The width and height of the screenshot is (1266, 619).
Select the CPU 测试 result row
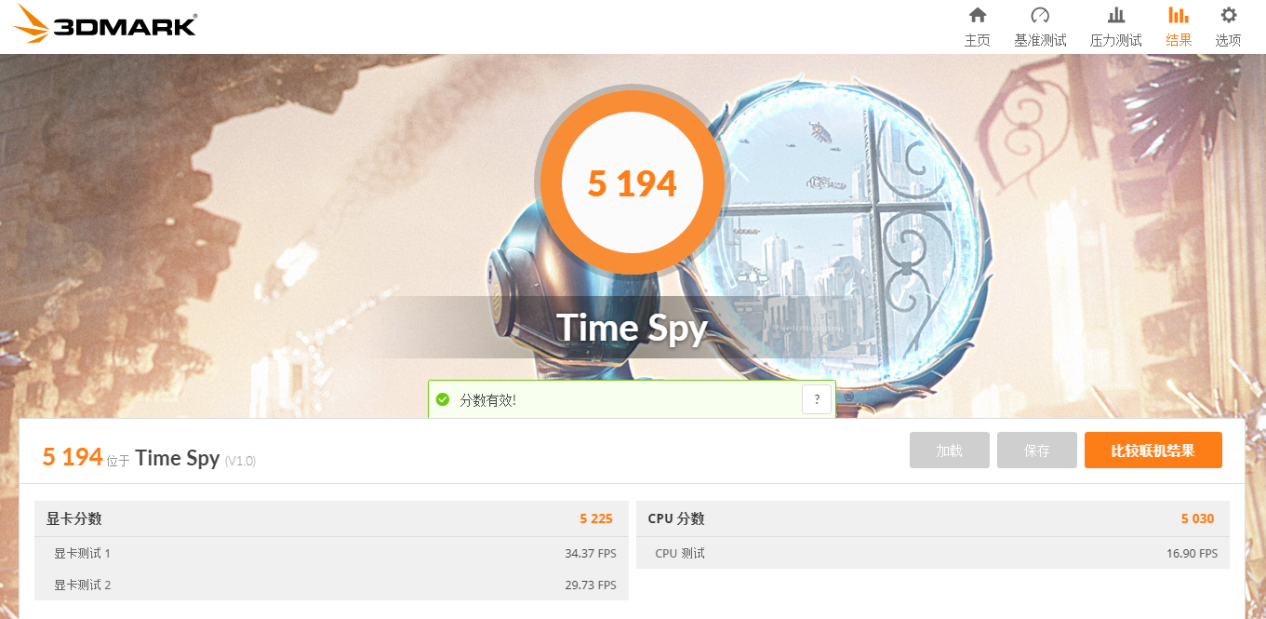point(933,553)
